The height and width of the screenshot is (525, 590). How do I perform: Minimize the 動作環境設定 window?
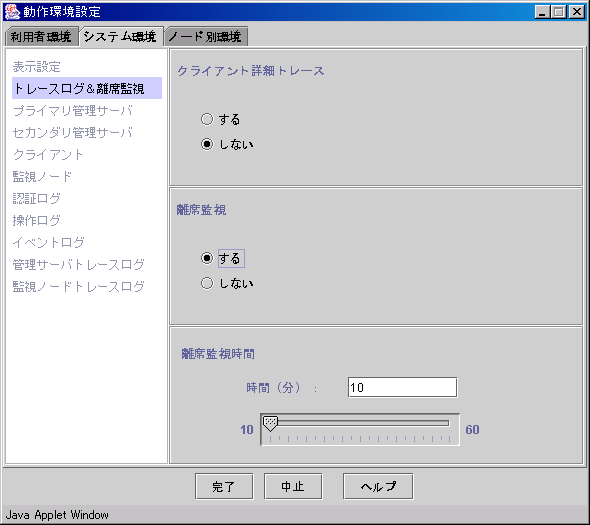pyautogui.click(x=542, y=12)
